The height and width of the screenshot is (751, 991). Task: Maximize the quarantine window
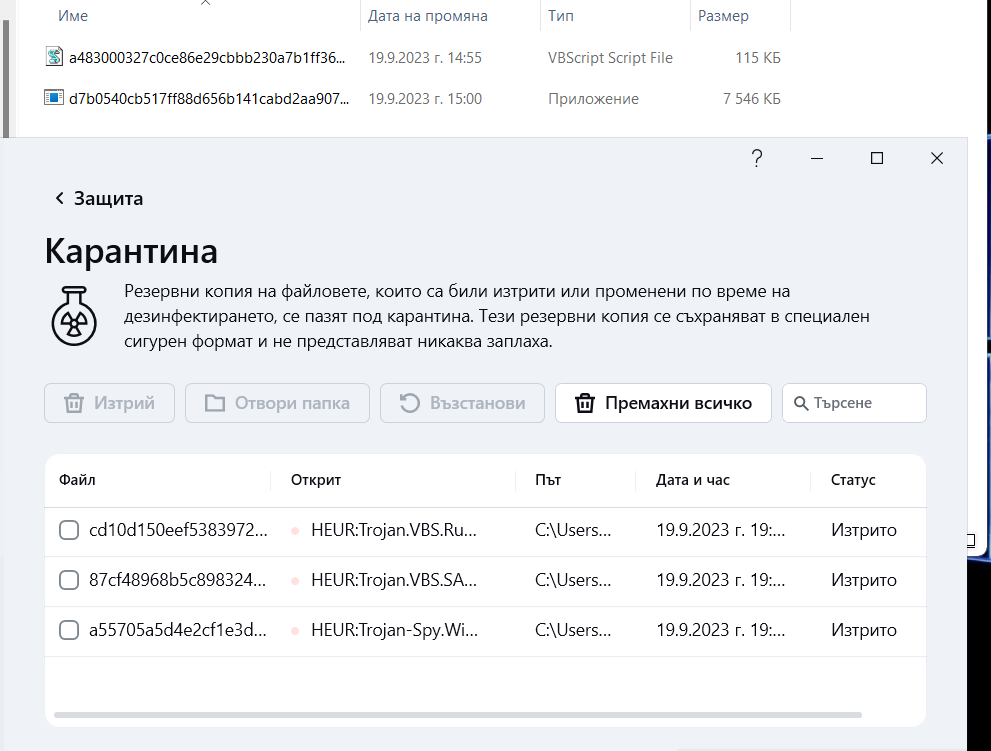click(877, 158)
